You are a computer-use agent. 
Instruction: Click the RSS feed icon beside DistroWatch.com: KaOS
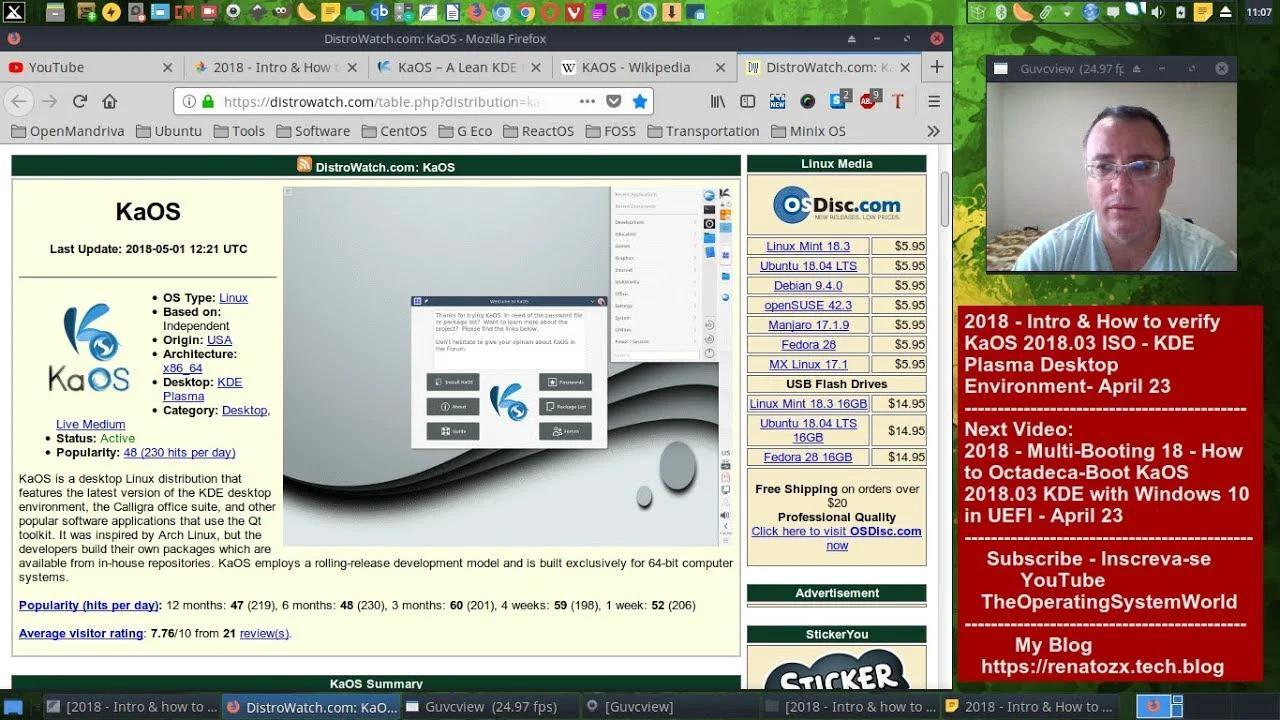coord(304,166)
